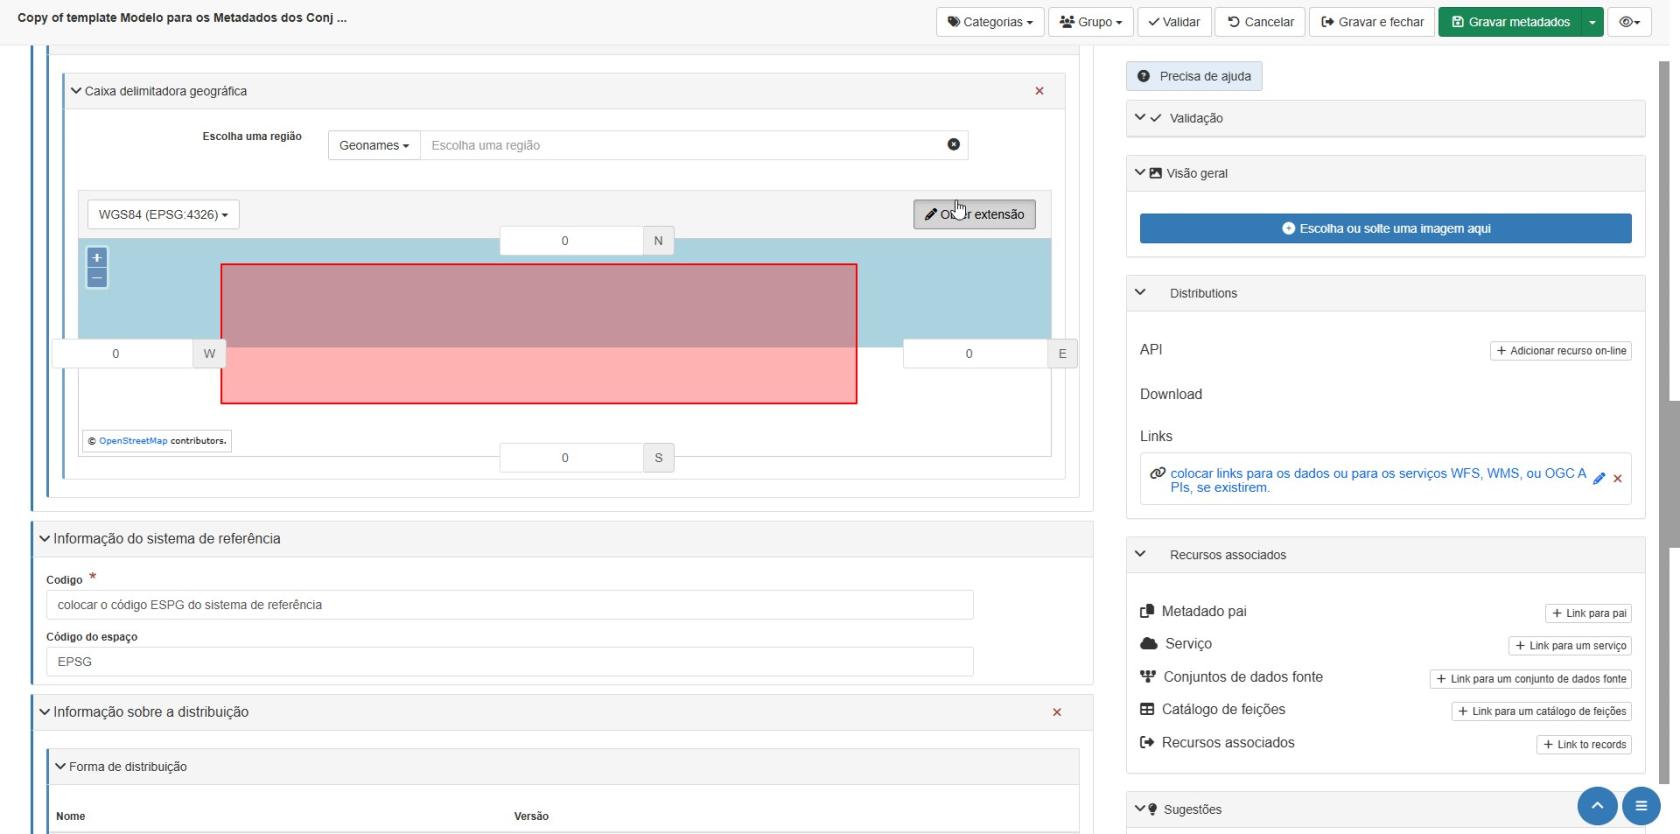Zoom in on the map with plus button
1680x834 pixels.
[97, 258]
